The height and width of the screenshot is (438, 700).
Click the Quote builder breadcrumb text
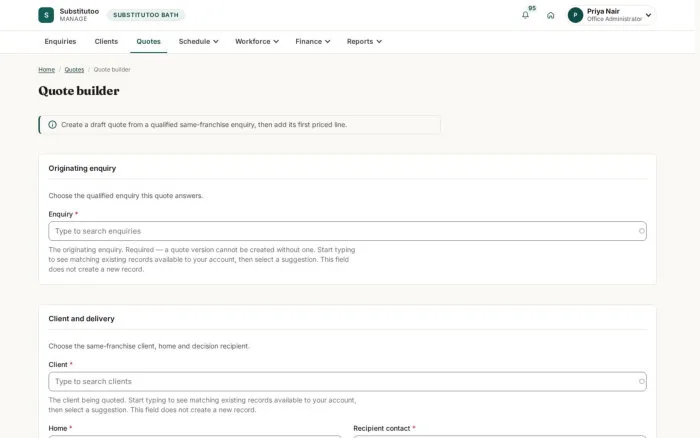click(112, 70)
